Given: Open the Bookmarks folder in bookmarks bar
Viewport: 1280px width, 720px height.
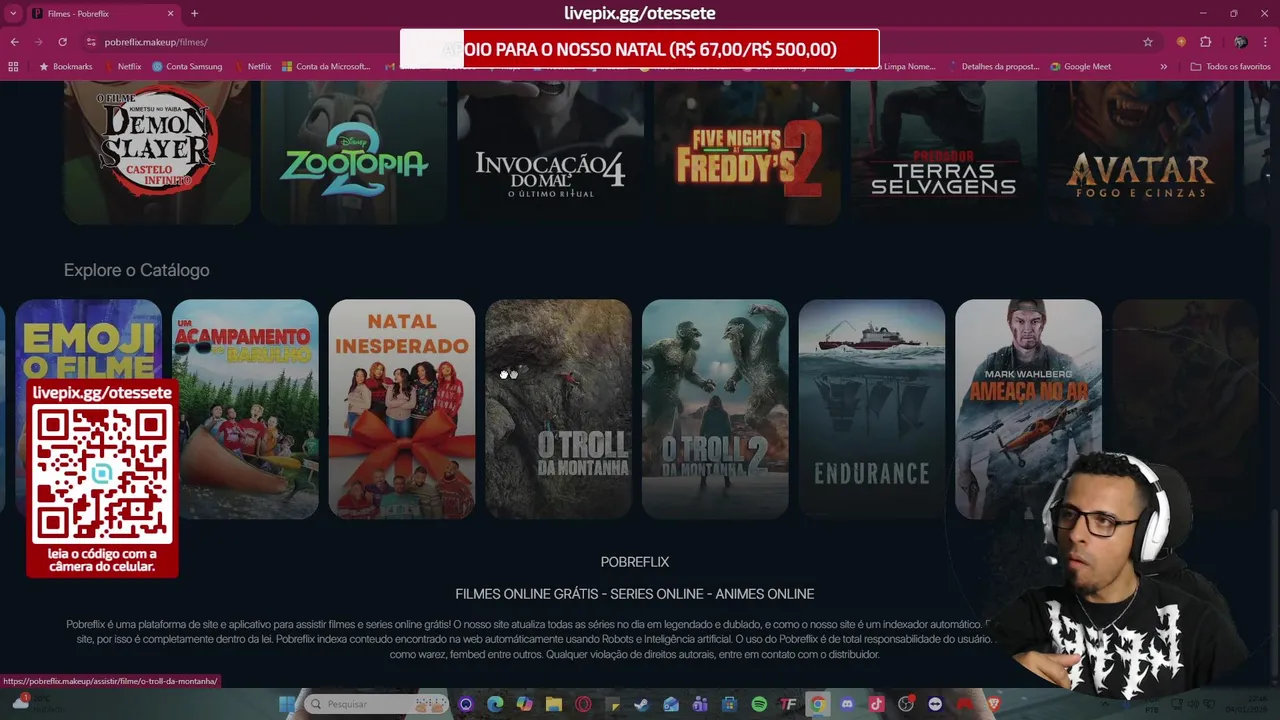Looking at the screenshot, I should (65, 67).
